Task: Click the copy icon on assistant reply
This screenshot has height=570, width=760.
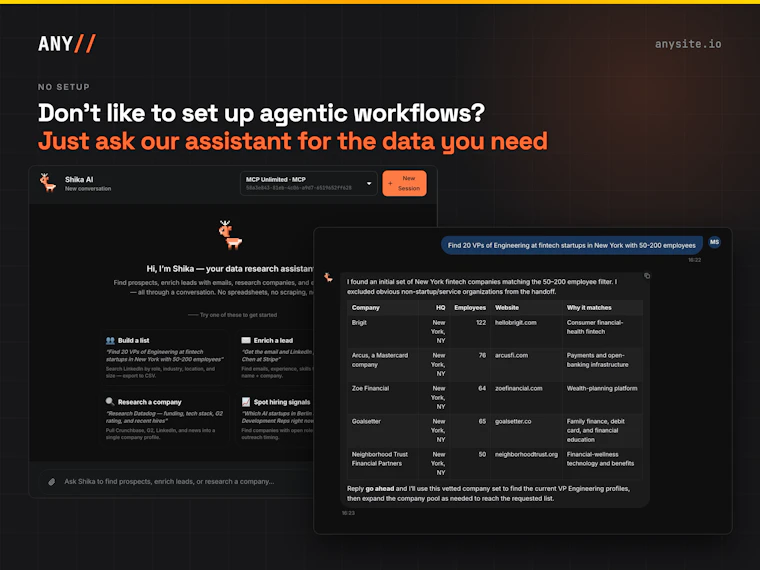Action: coord(647,276)
